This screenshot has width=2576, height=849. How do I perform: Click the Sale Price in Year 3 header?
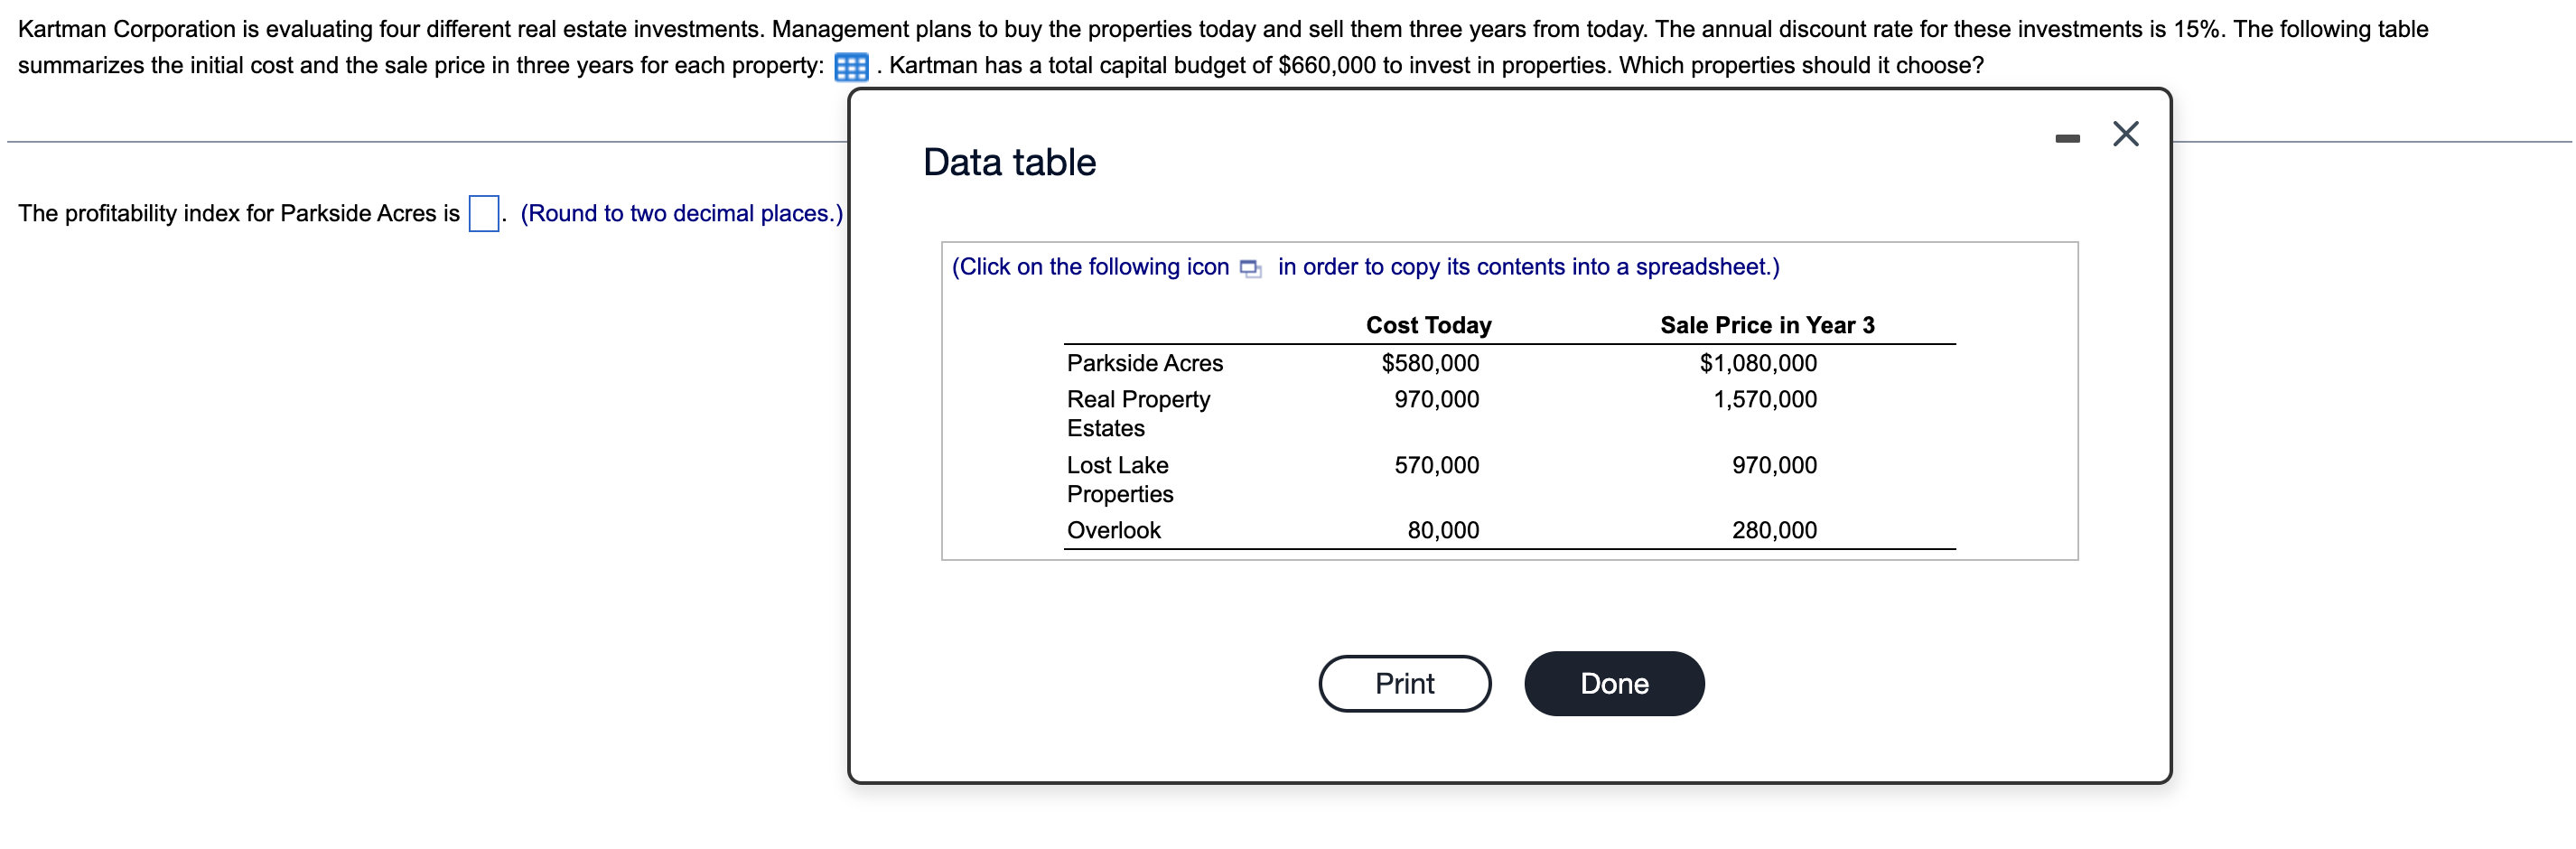pos(1766,325)
